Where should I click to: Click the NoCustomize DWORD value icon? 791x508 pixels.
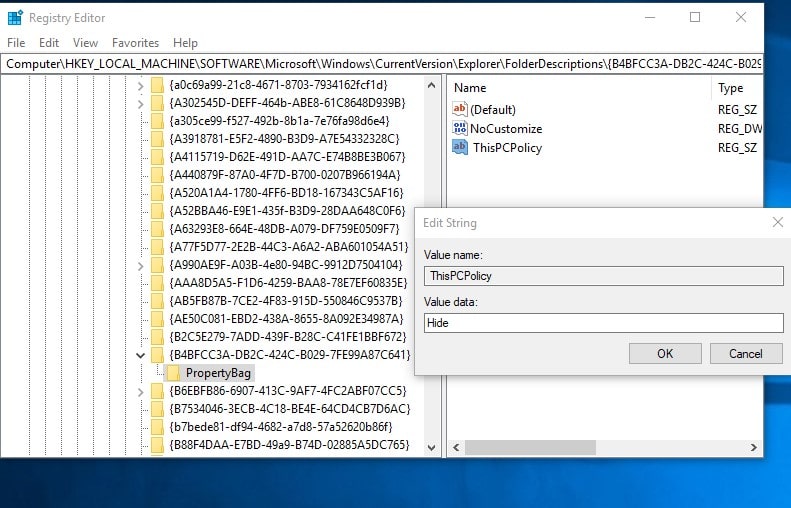(460, 128)
